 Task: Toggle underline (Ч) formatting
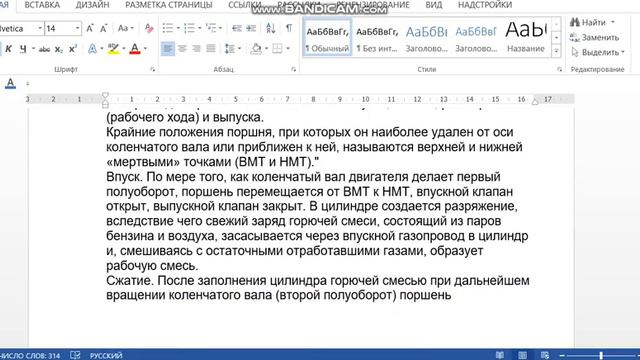(23, 49)
